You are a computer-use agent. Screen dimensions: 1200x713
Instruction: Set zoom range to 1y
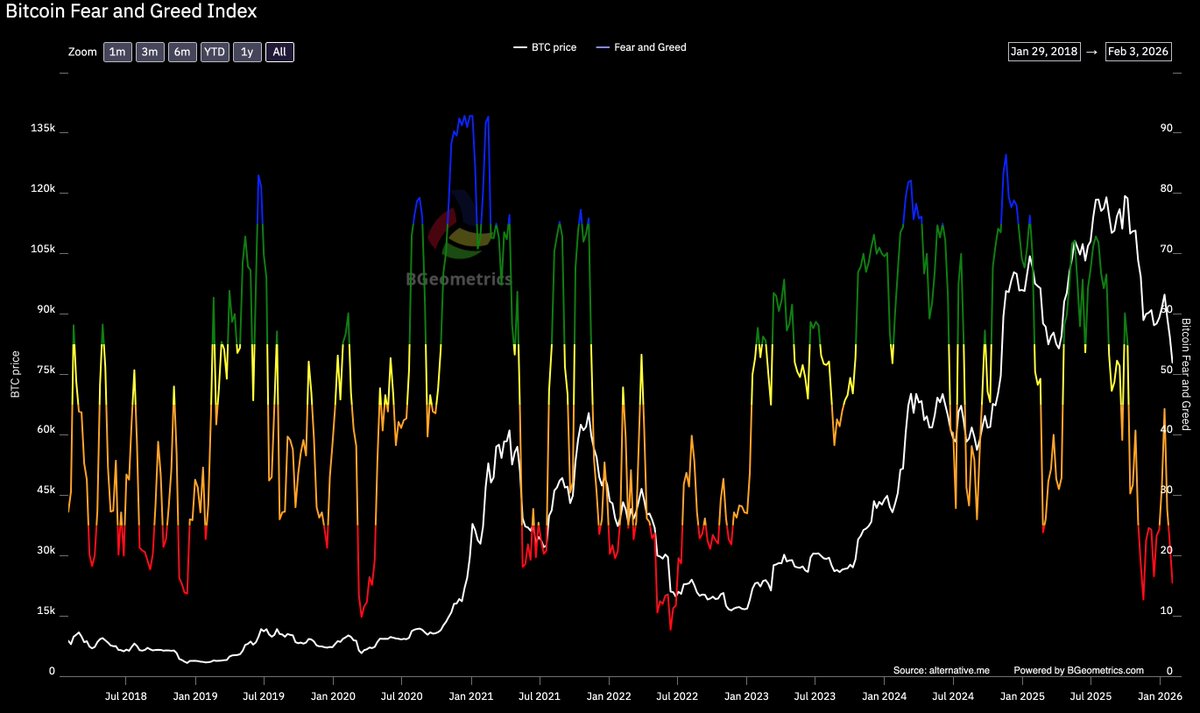(247, 52)
